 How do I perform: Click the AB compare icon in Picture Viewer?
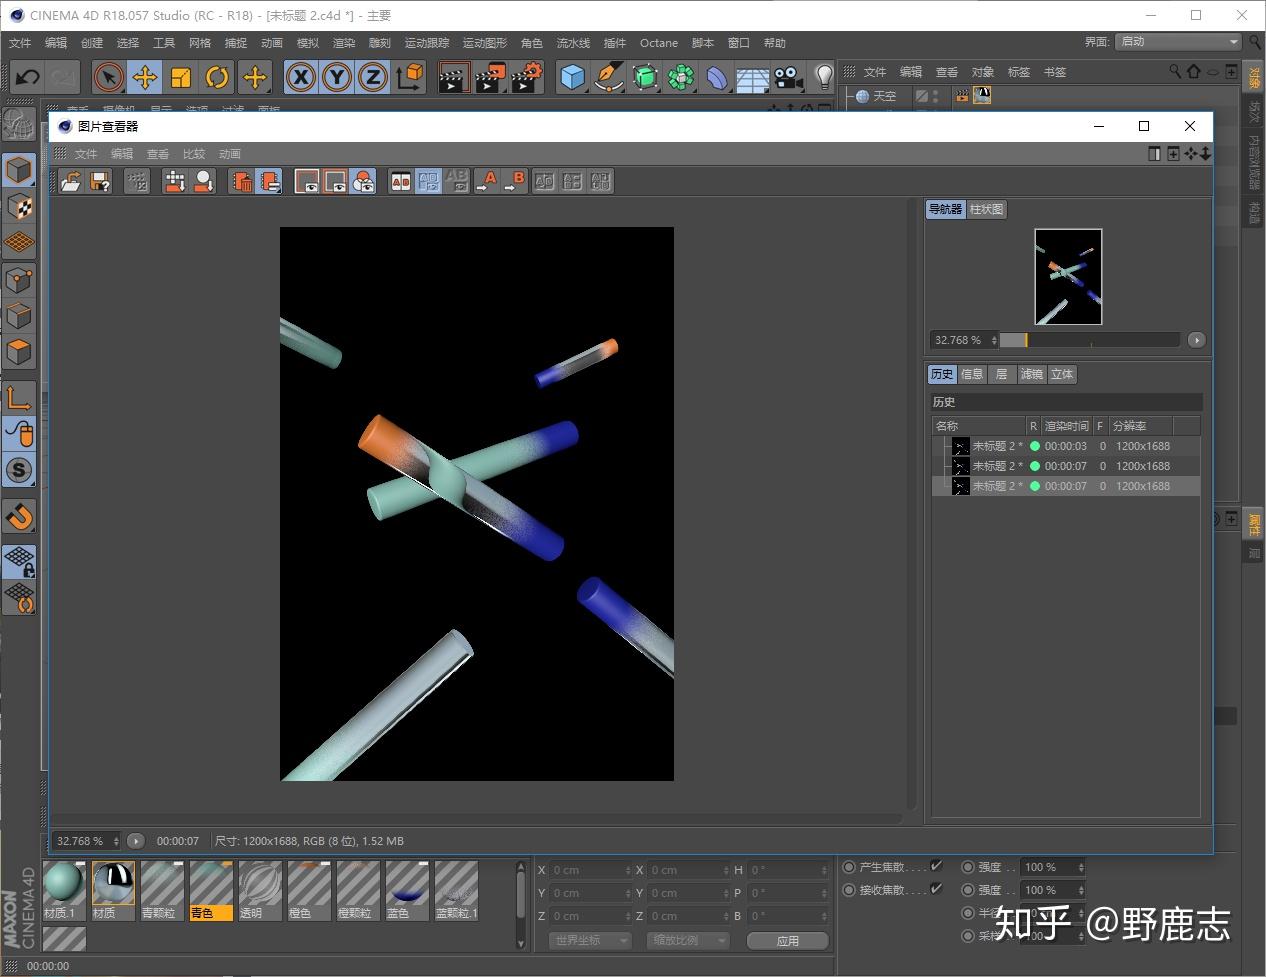coord(400,181)
